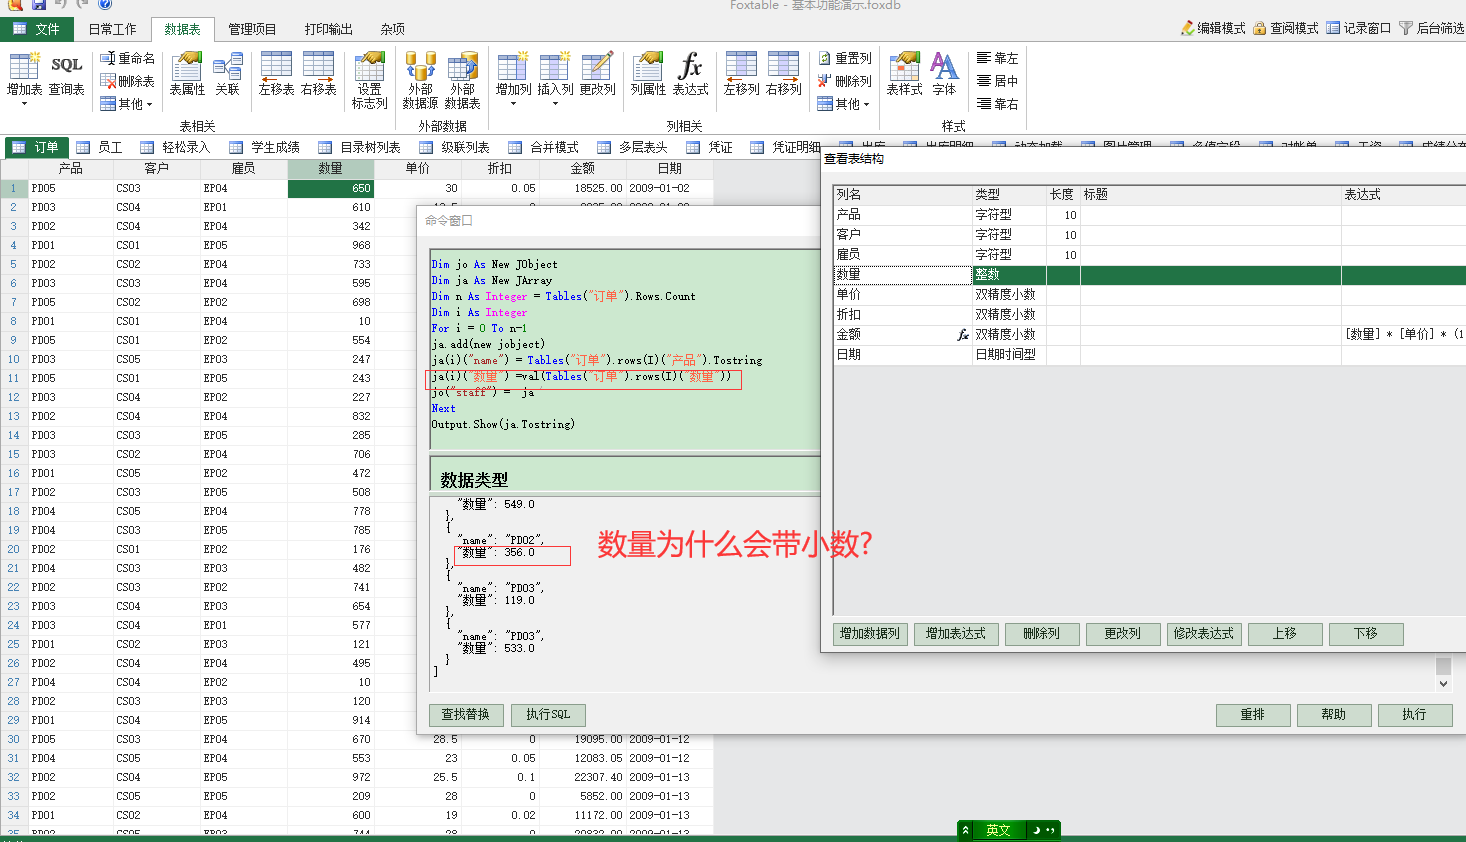Switch to the 管理项目 ribbon tab
1466x842 pixels.
(252, 29)
